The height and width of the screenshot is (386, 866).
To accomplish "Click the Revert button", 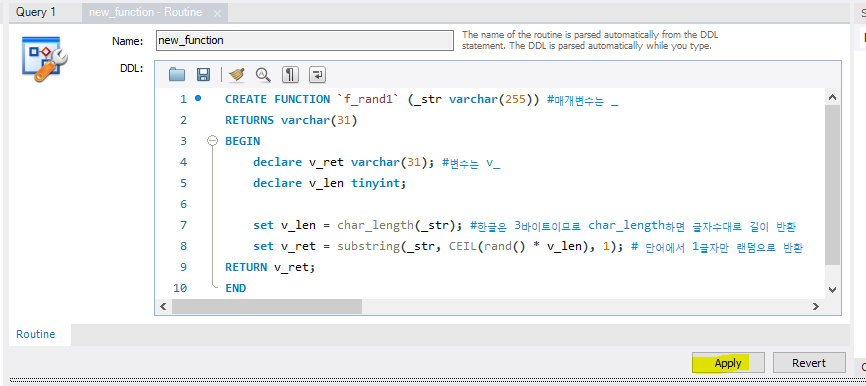I will coord(809,363).
